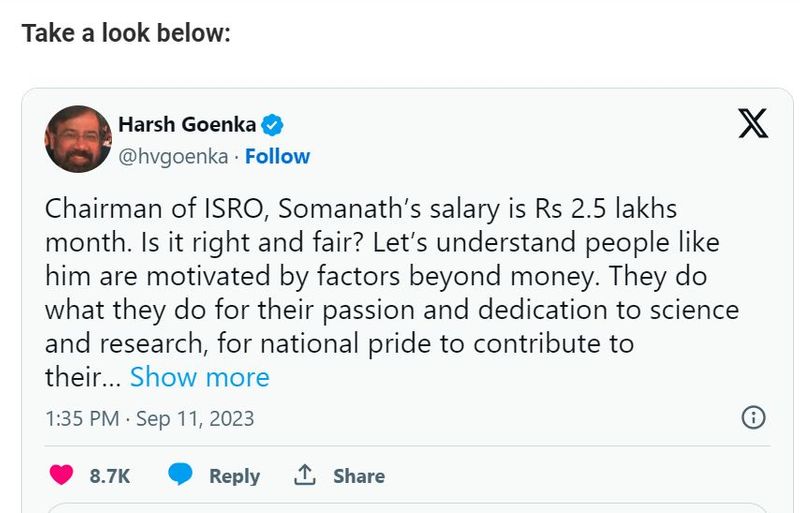Open the tweet info circle icon
The height and width of the screenshot is (513, 800).
click(x=753, y=417)
